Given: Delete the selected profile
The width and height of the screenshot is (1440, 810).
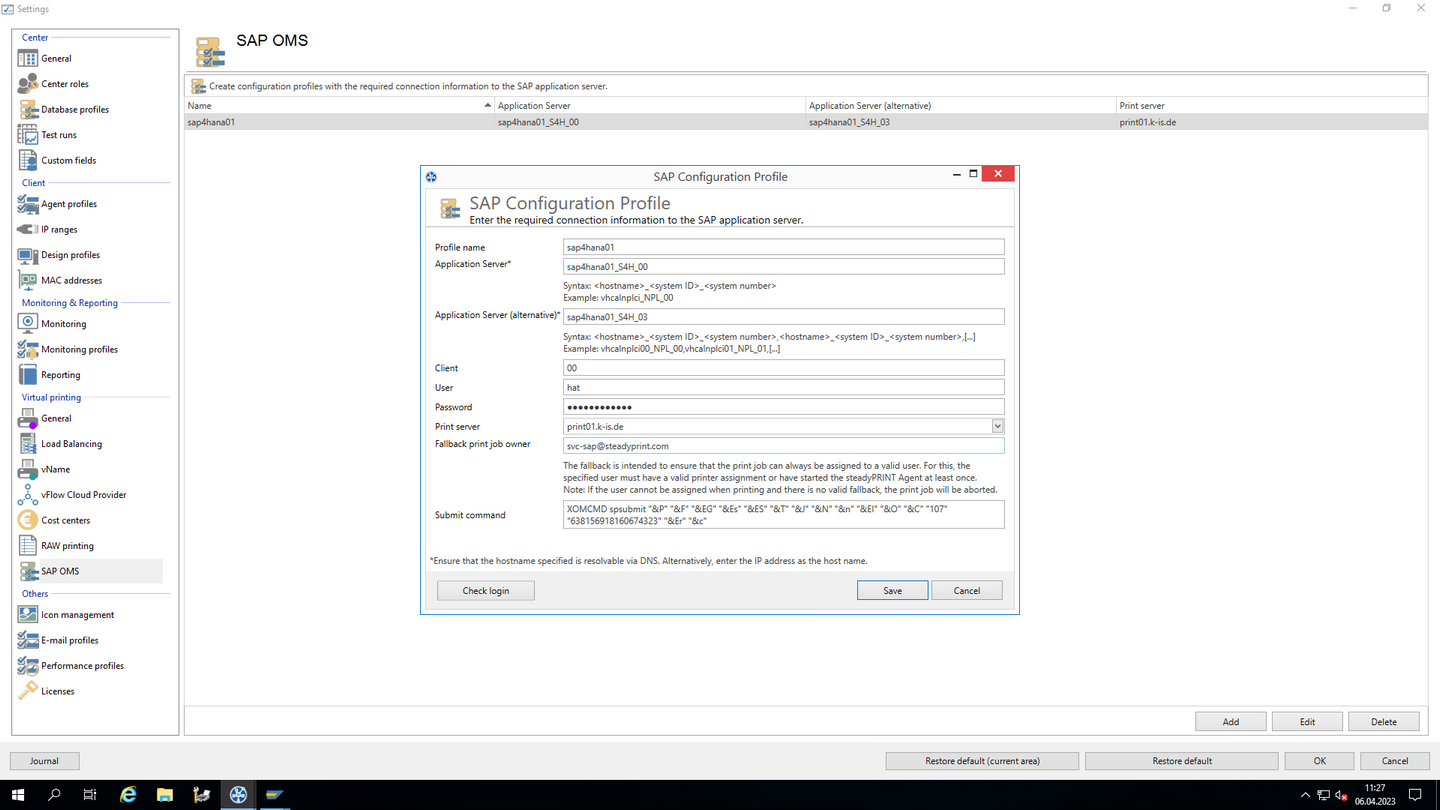Looking at the screenshot, I should coord(1384,722).
